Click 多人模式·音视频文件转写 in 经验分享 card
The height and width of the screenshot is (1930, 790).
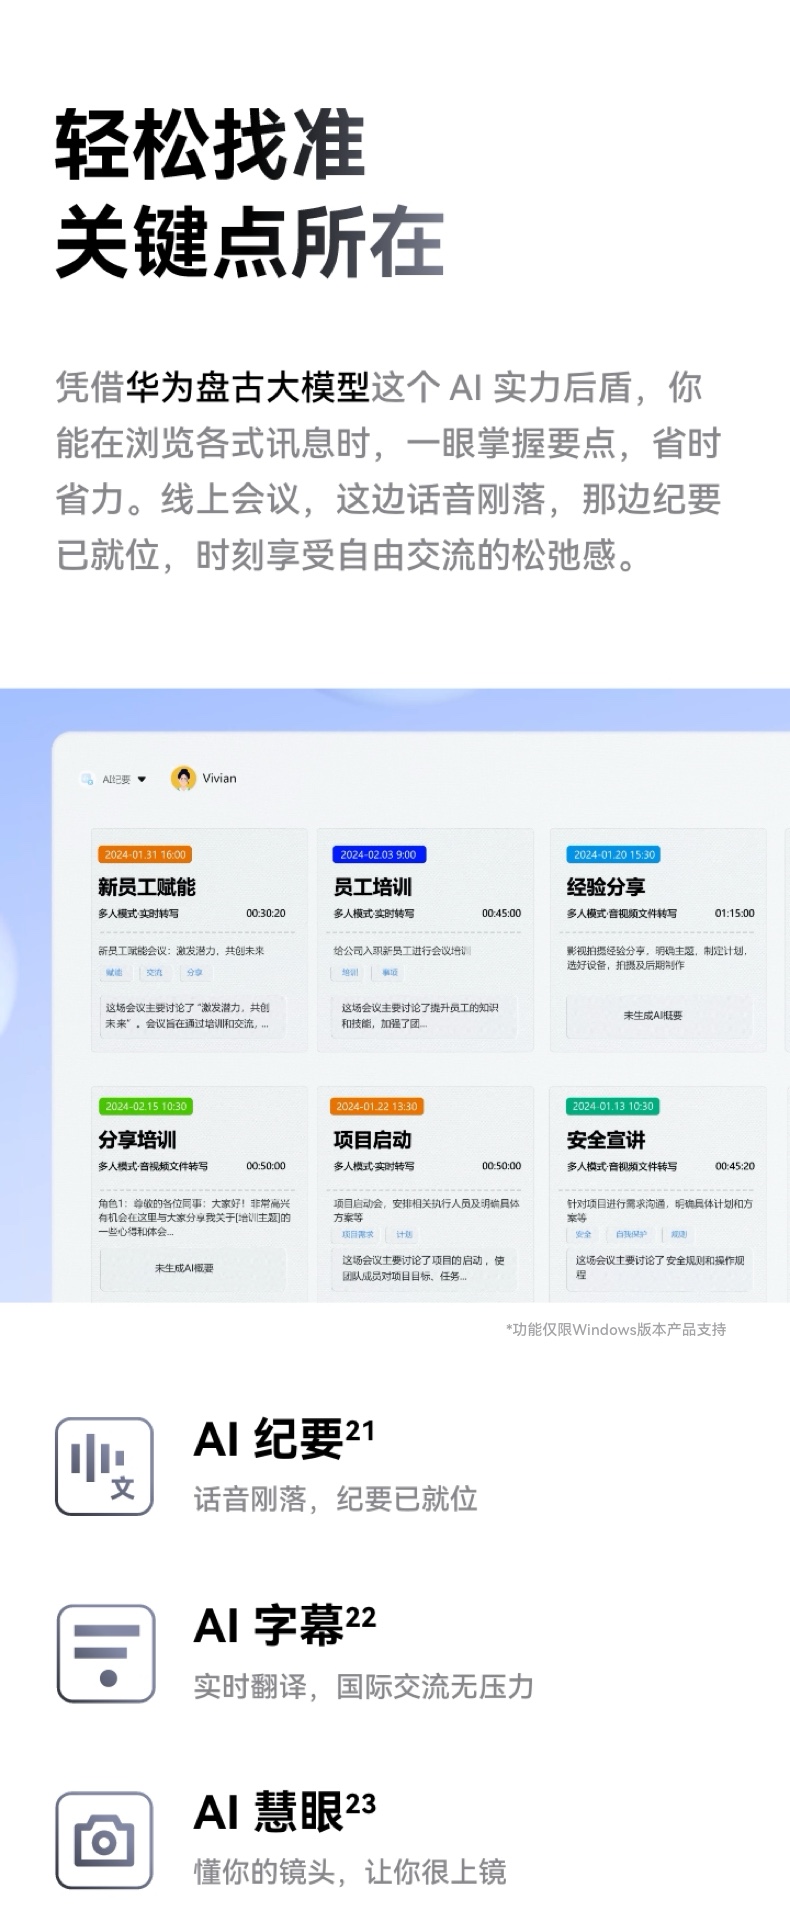point(622,913)
